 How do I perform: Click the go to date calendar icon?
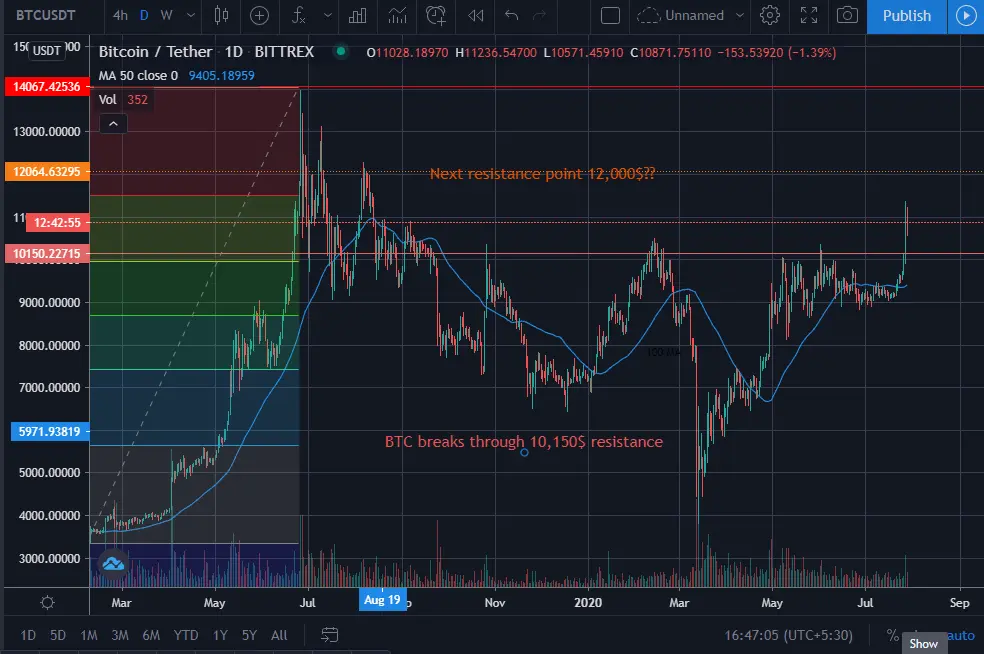tap(329, 635)
